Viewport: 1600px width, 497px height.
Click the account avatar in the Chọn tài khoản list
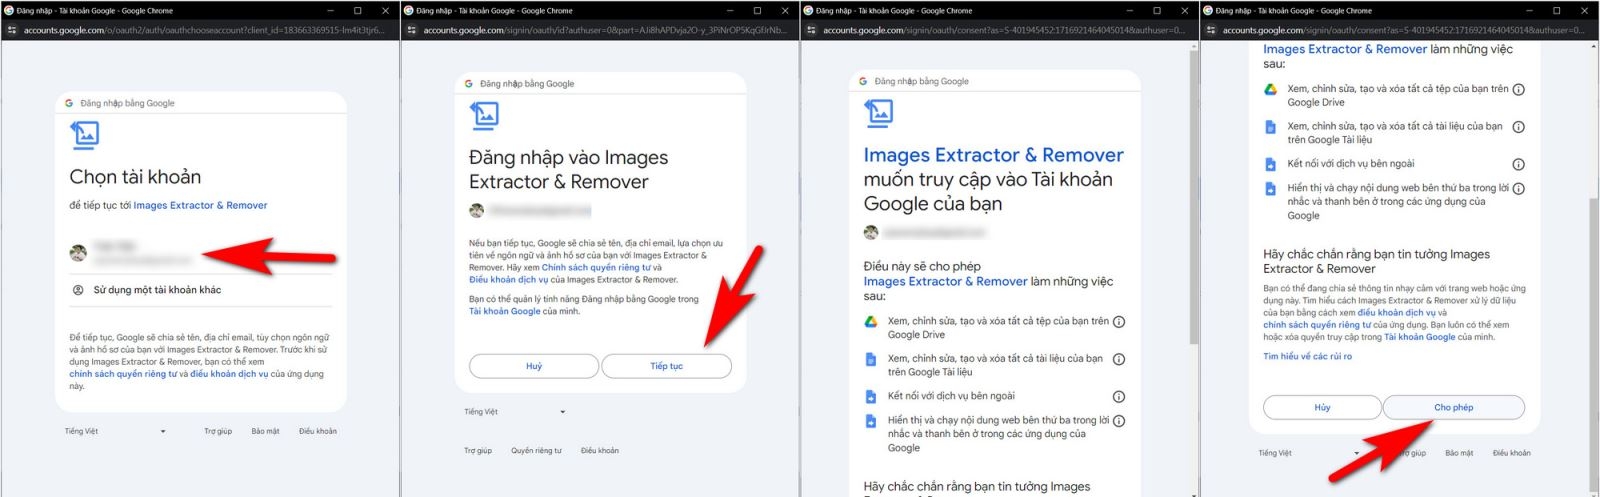(78, 253)
